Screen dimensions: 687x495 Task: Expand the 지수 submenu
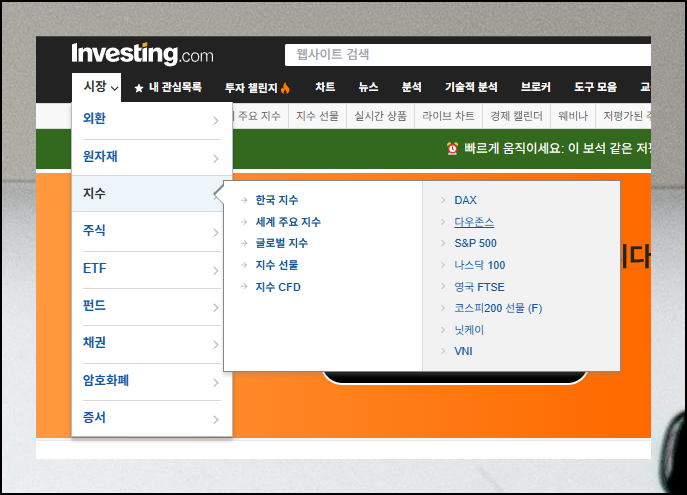click(x=152, y=193)
